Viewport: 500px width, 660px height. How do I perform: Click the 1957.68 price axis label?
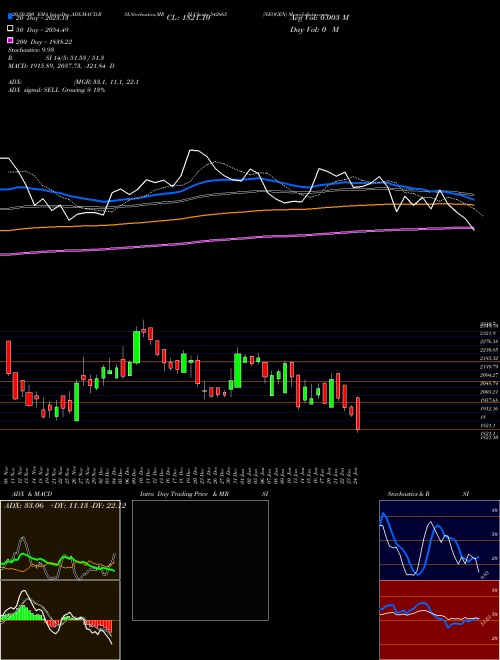point(489,400)
